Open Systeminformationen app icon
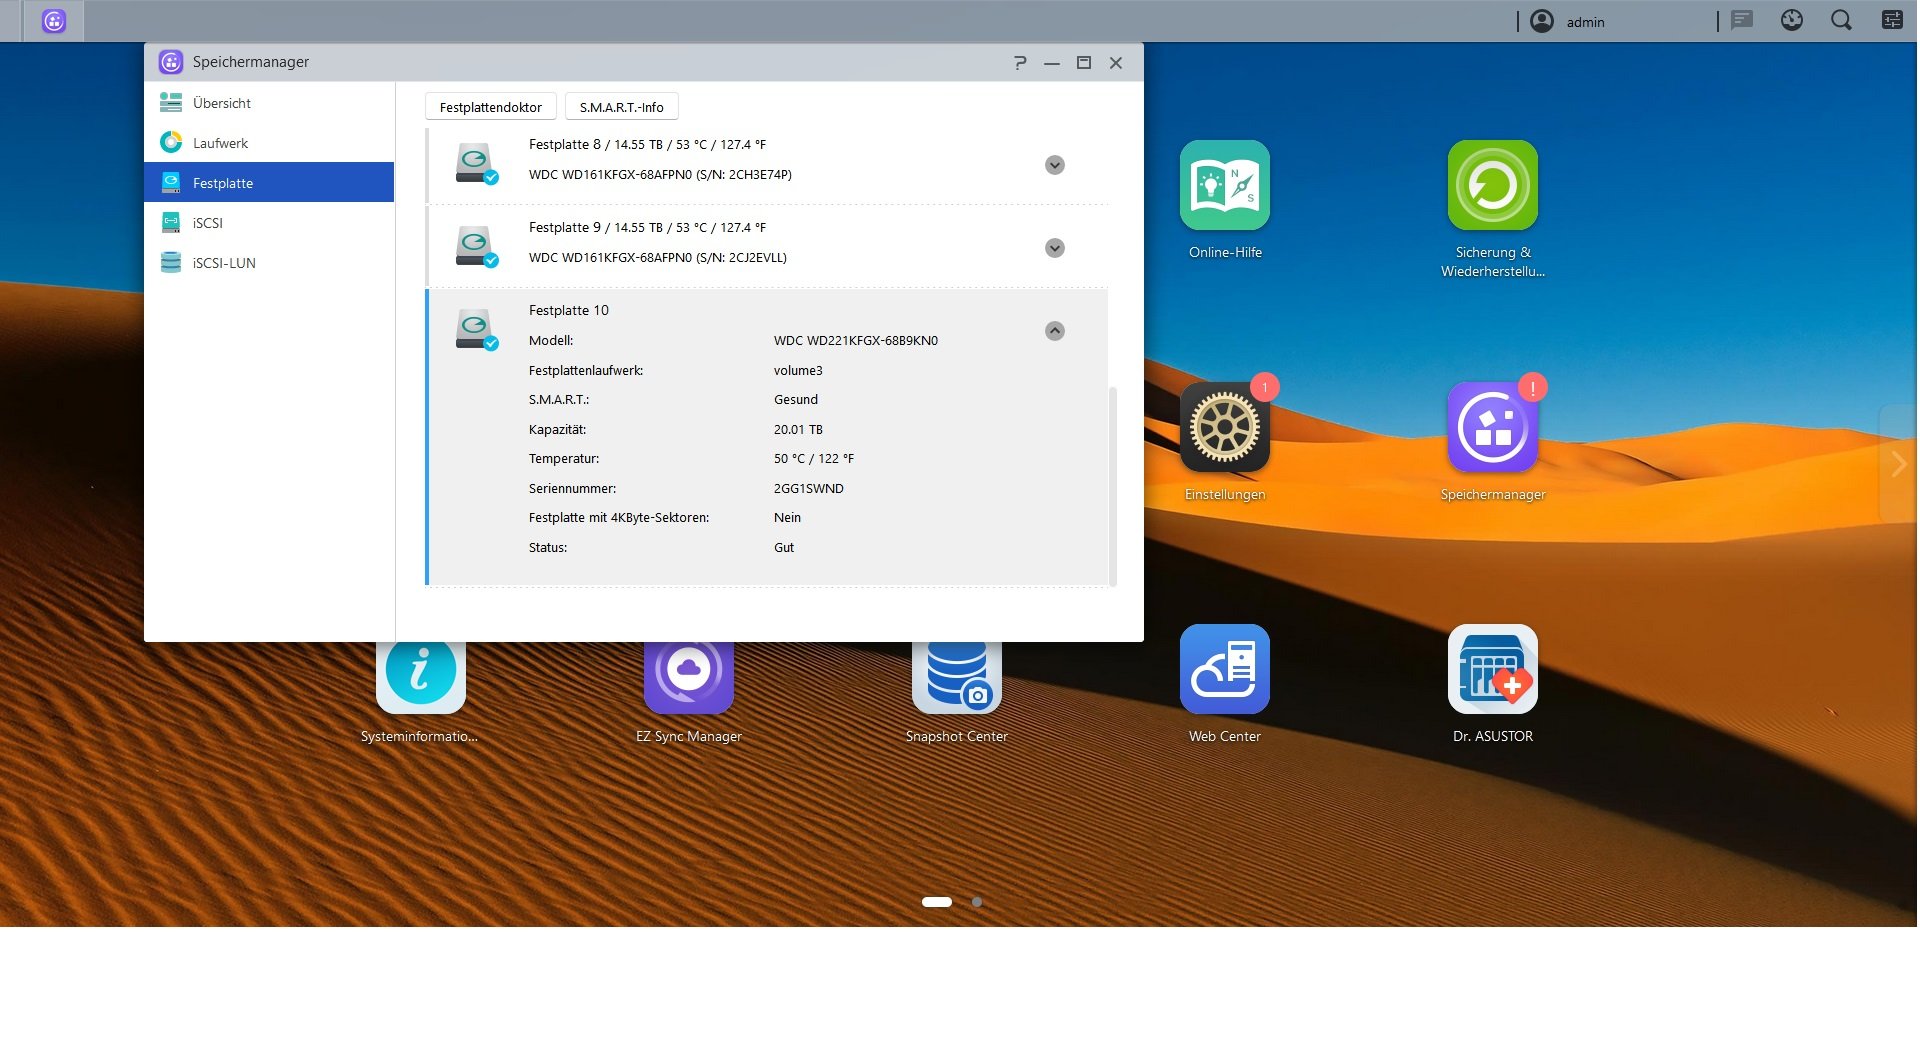This screenshot has width=1920, height=1040. [421, 677]
